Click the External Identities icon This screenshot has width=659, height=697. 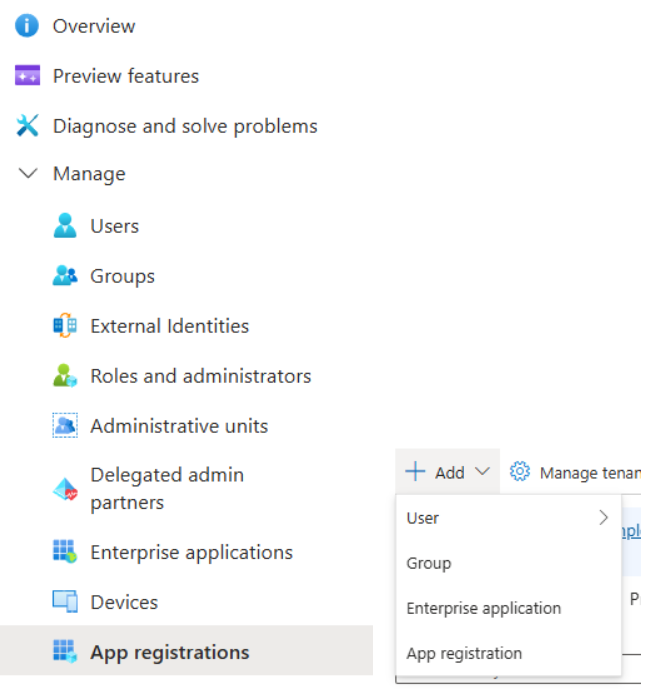point(65,326)
